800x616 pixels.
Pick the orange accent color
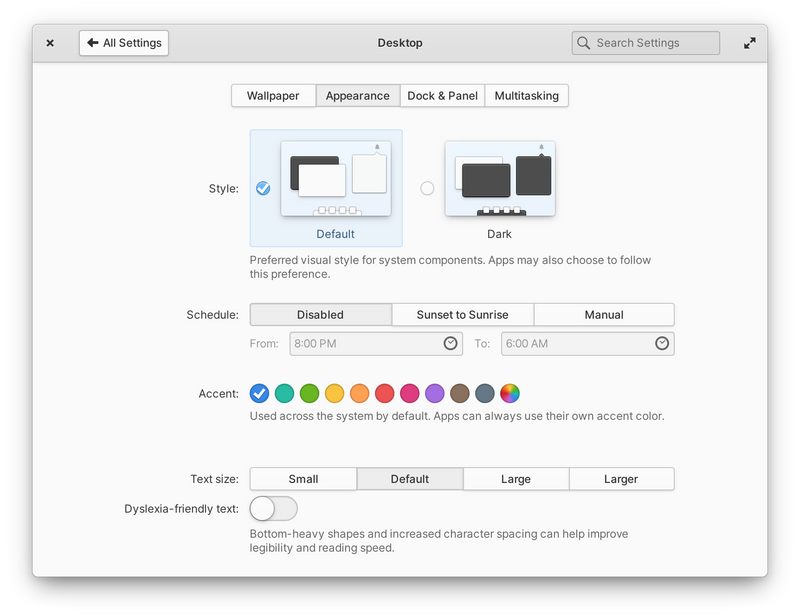pyautogui.click(x=360, y=393)
